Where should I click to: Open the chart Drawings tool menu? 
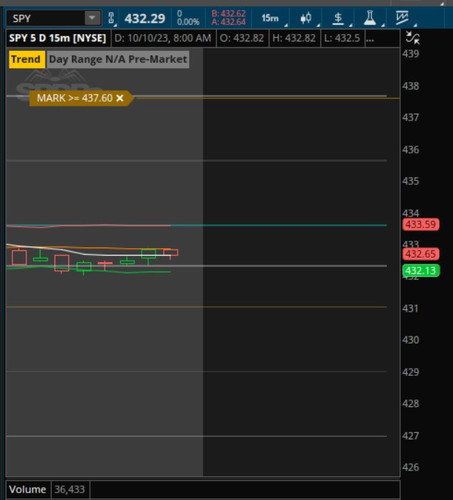(x=402, y=18)
